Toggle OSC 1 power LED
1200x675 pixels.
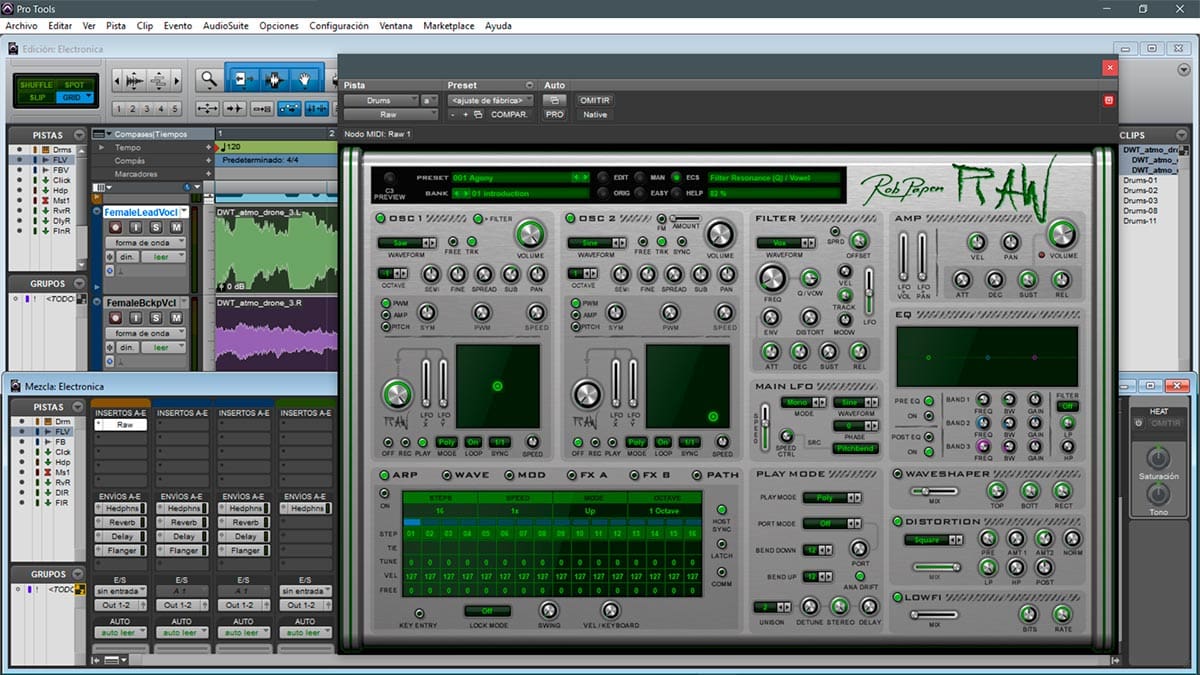point(380,219)
